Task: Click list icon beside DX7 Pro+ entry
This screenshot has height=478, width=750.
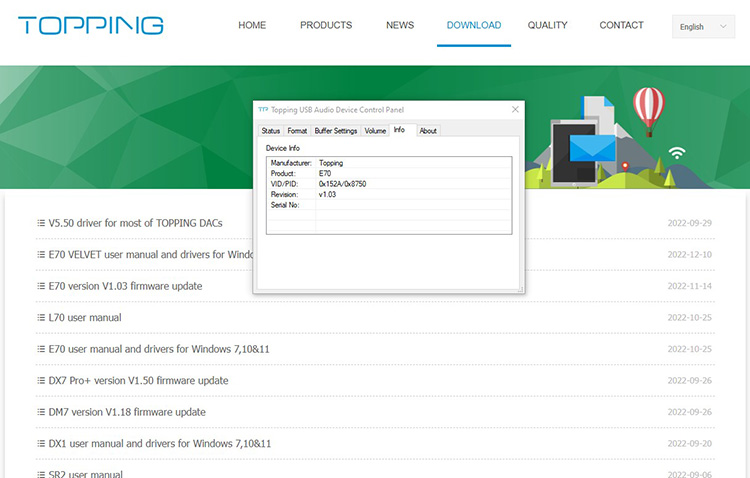Action: tap(41, 381)
